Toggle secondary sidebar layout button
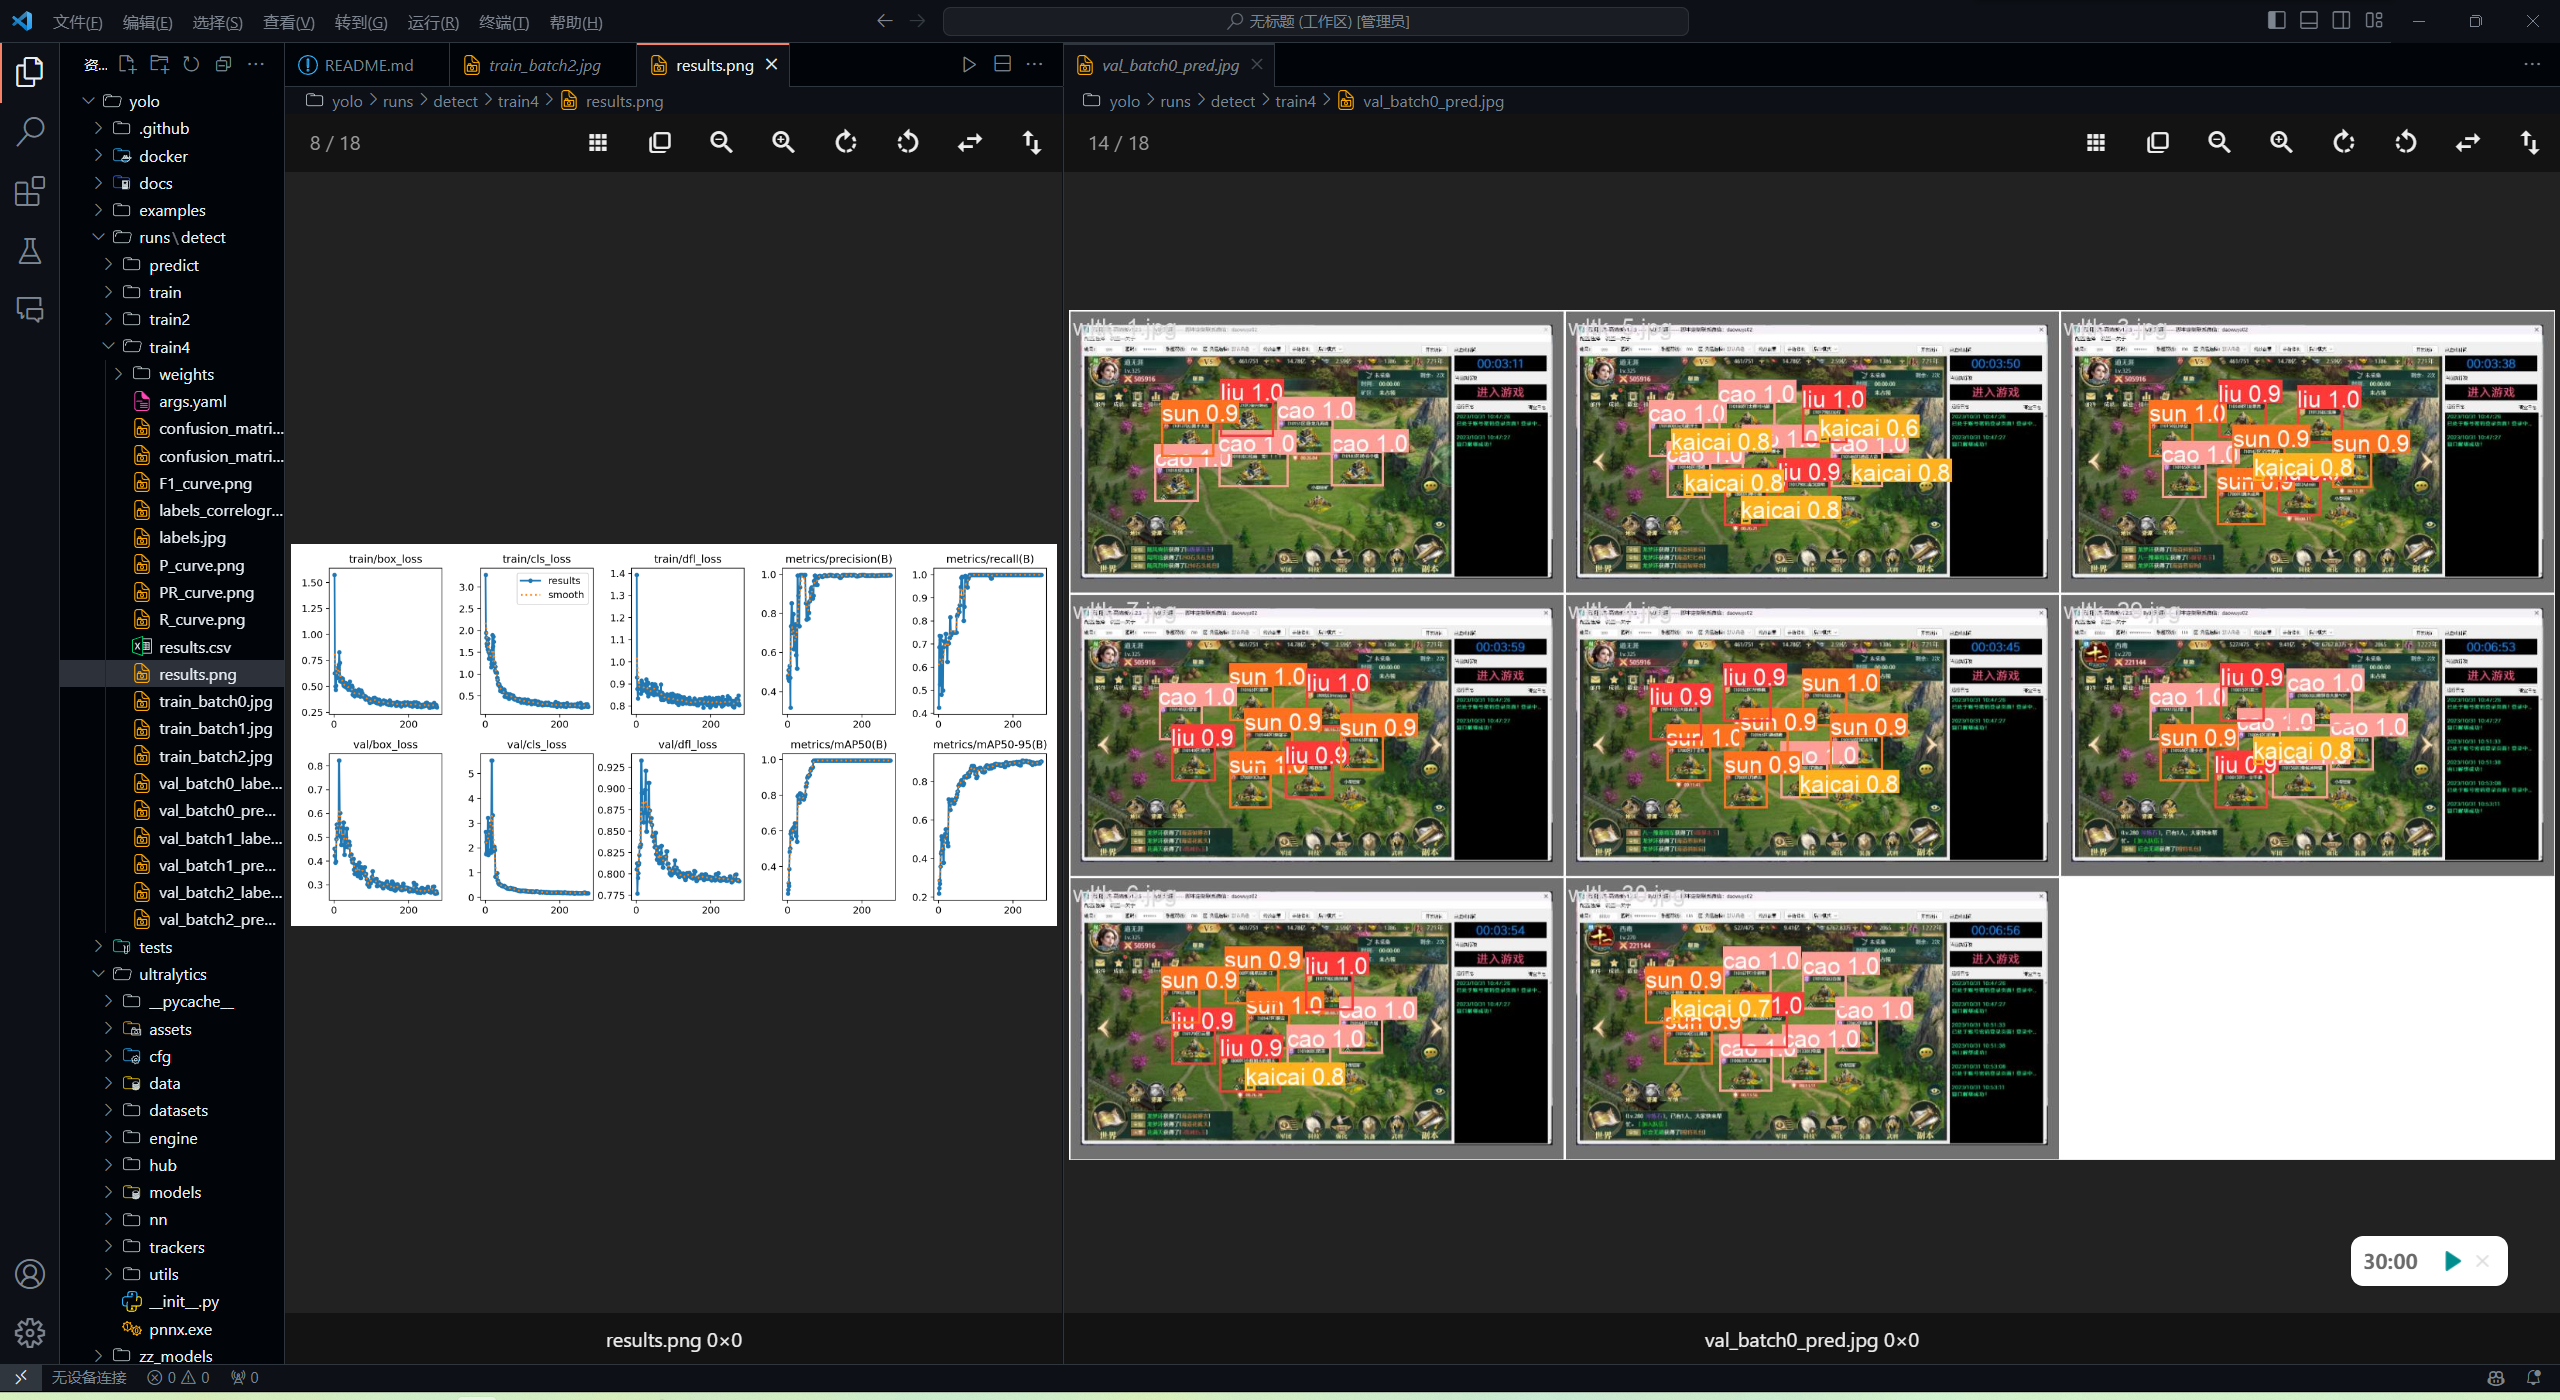Viewport: 2560px width, 1400px height. pos(2341,21)
